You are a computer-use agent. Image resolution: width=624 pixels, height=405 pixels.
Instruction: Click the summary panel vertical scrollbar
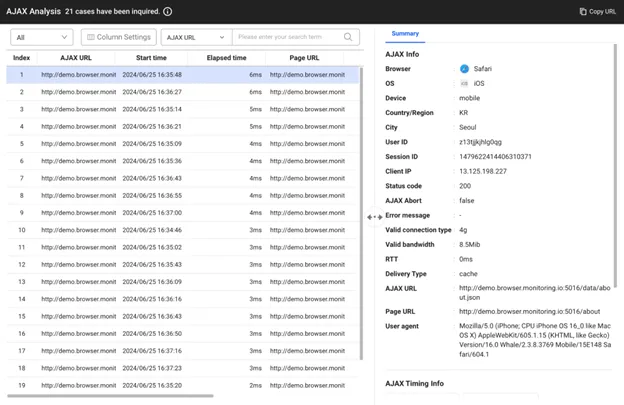click(x=615, y=165)
